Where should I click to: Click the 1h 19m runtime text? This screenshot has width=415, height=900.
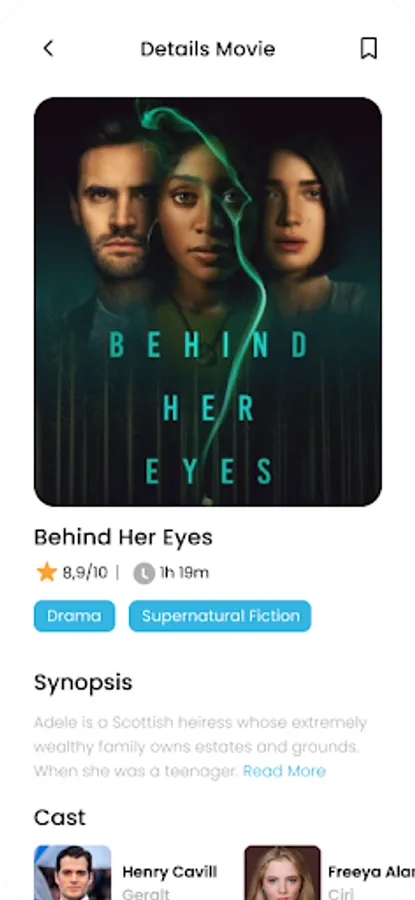184,572
